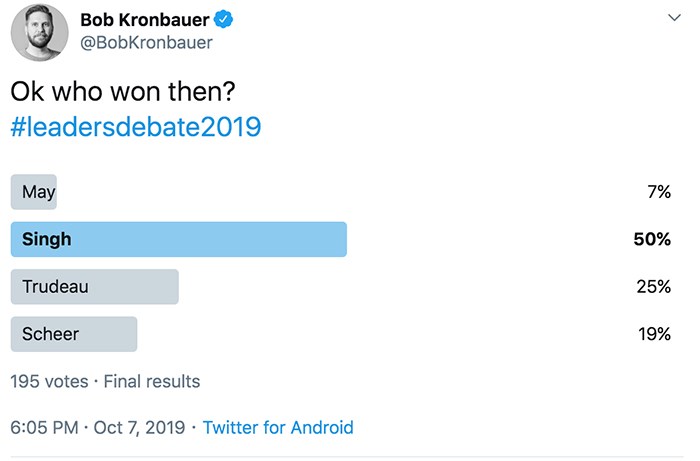Screen dimensions: 700x461
Task: Expand the tweet options chevron
Action: pos(674,17)
